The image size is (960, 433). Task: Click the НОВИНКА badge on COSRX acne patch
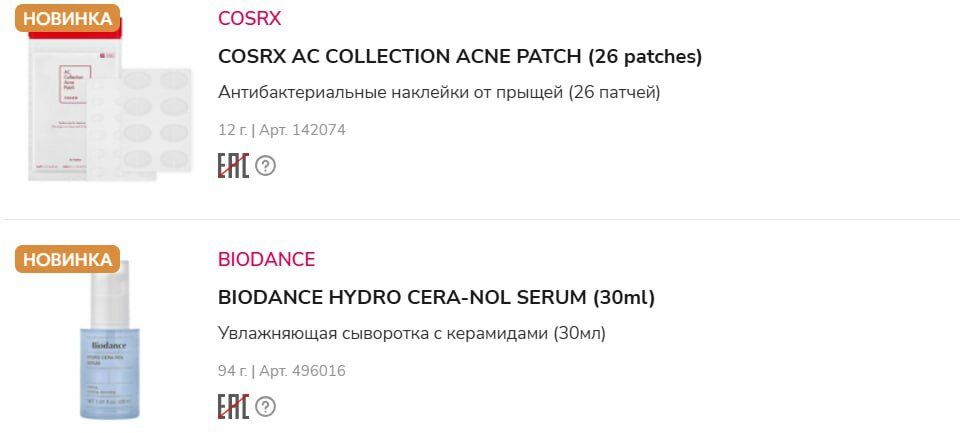[x=67, y=19]
